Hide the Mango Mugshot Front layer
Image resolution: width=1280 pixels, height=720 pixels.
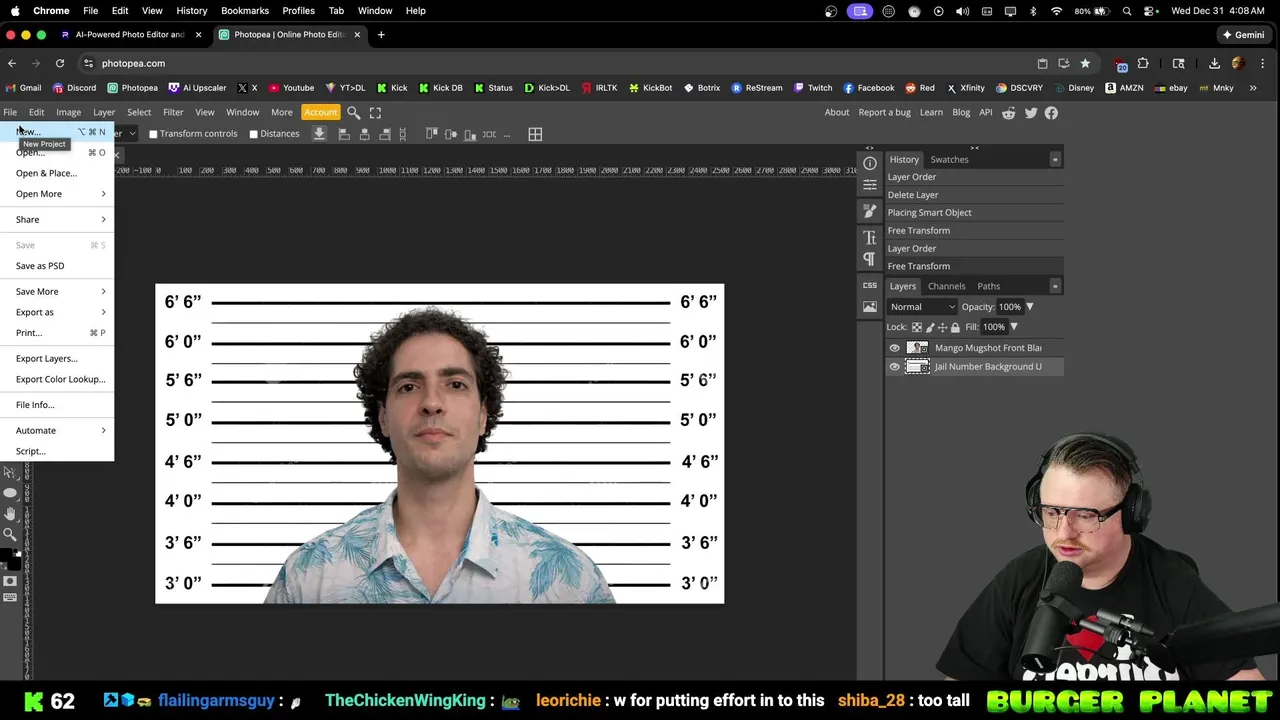click(895, 348)
